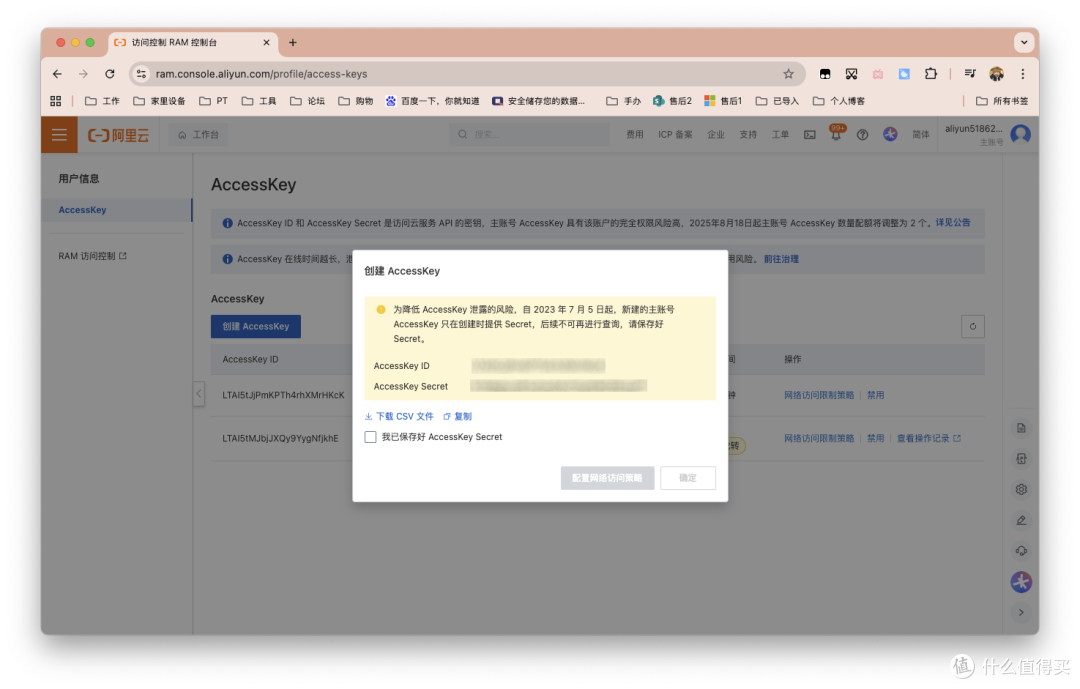Open the user account avatar

pyautogui.click(x=1020, y=134)
